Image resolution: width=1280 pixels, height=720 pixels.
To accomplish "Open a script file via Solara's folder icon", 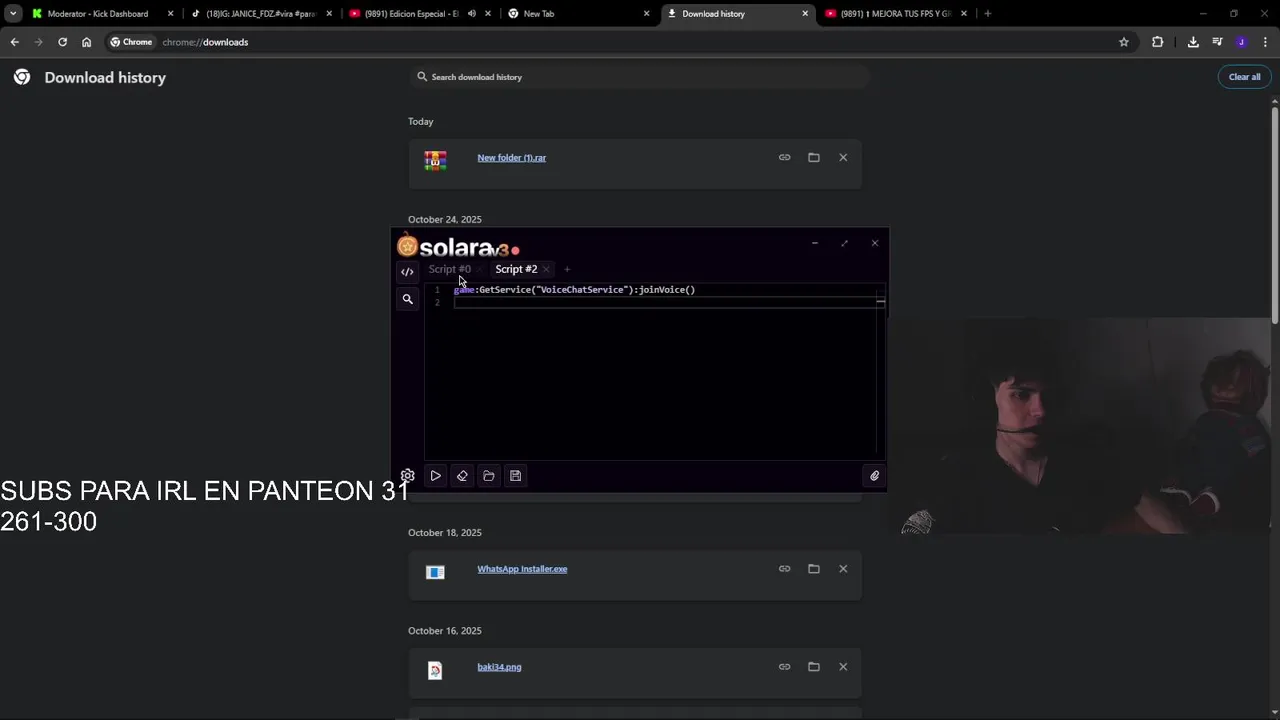I will click(x=489, y=476).
